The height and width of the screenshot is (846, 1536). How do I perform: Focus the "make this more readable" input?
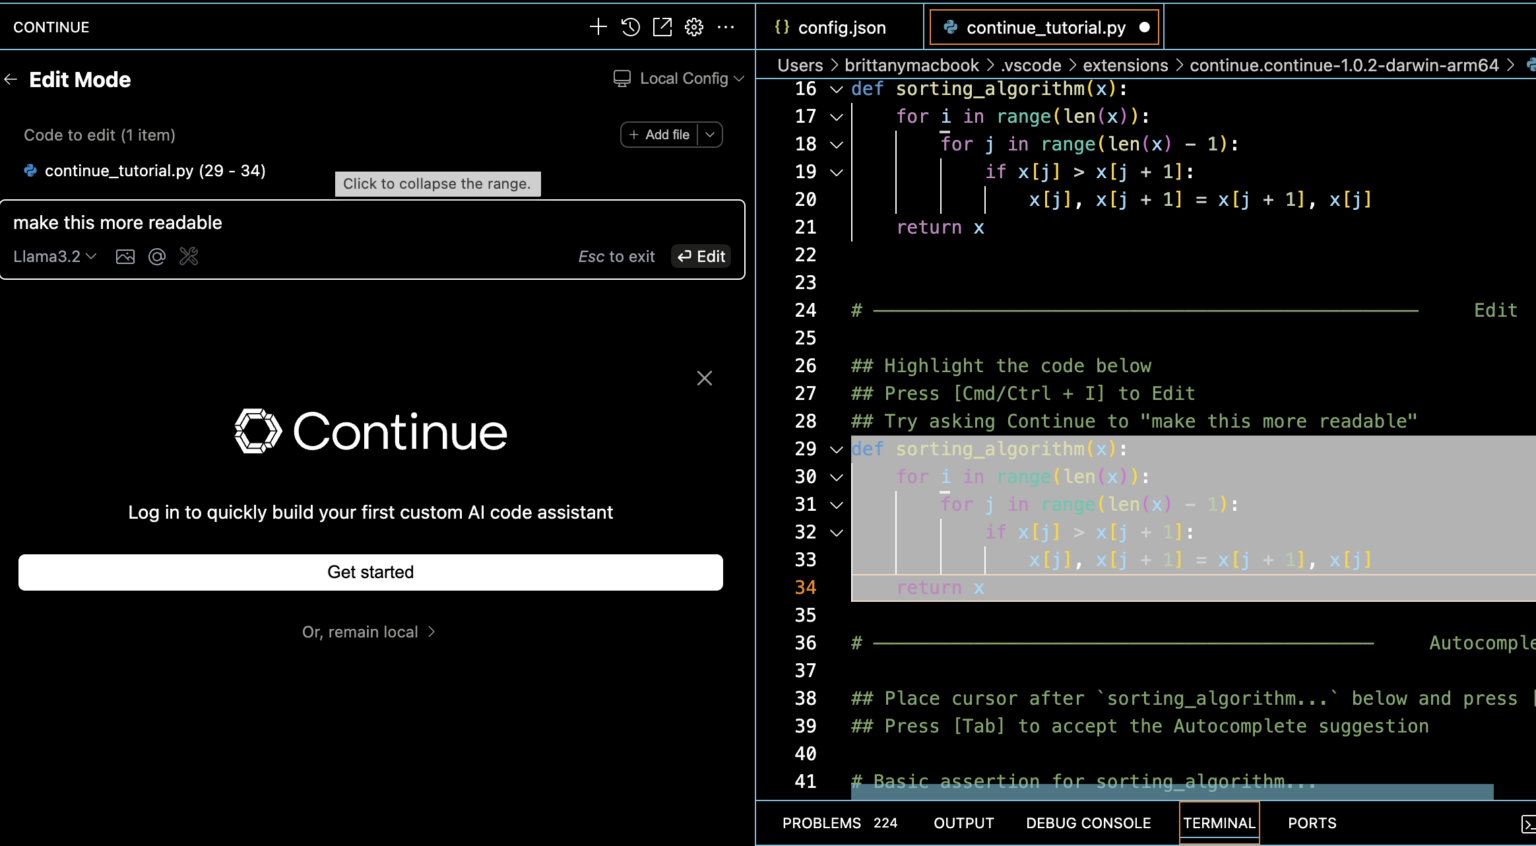[x=372, y=223]
